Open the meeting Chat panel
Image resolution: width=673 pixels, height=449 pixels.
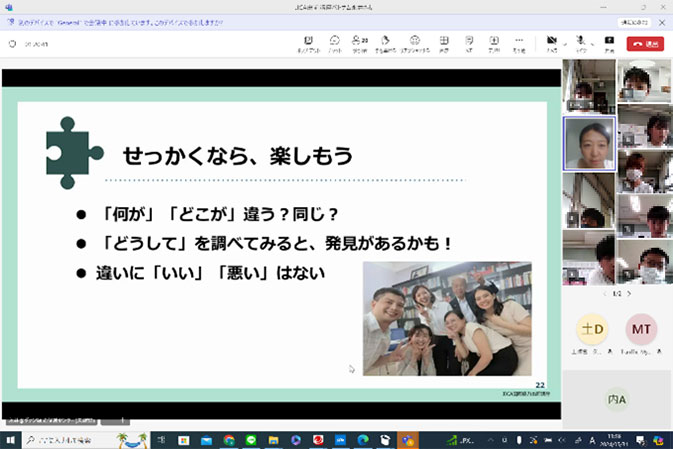334,44
